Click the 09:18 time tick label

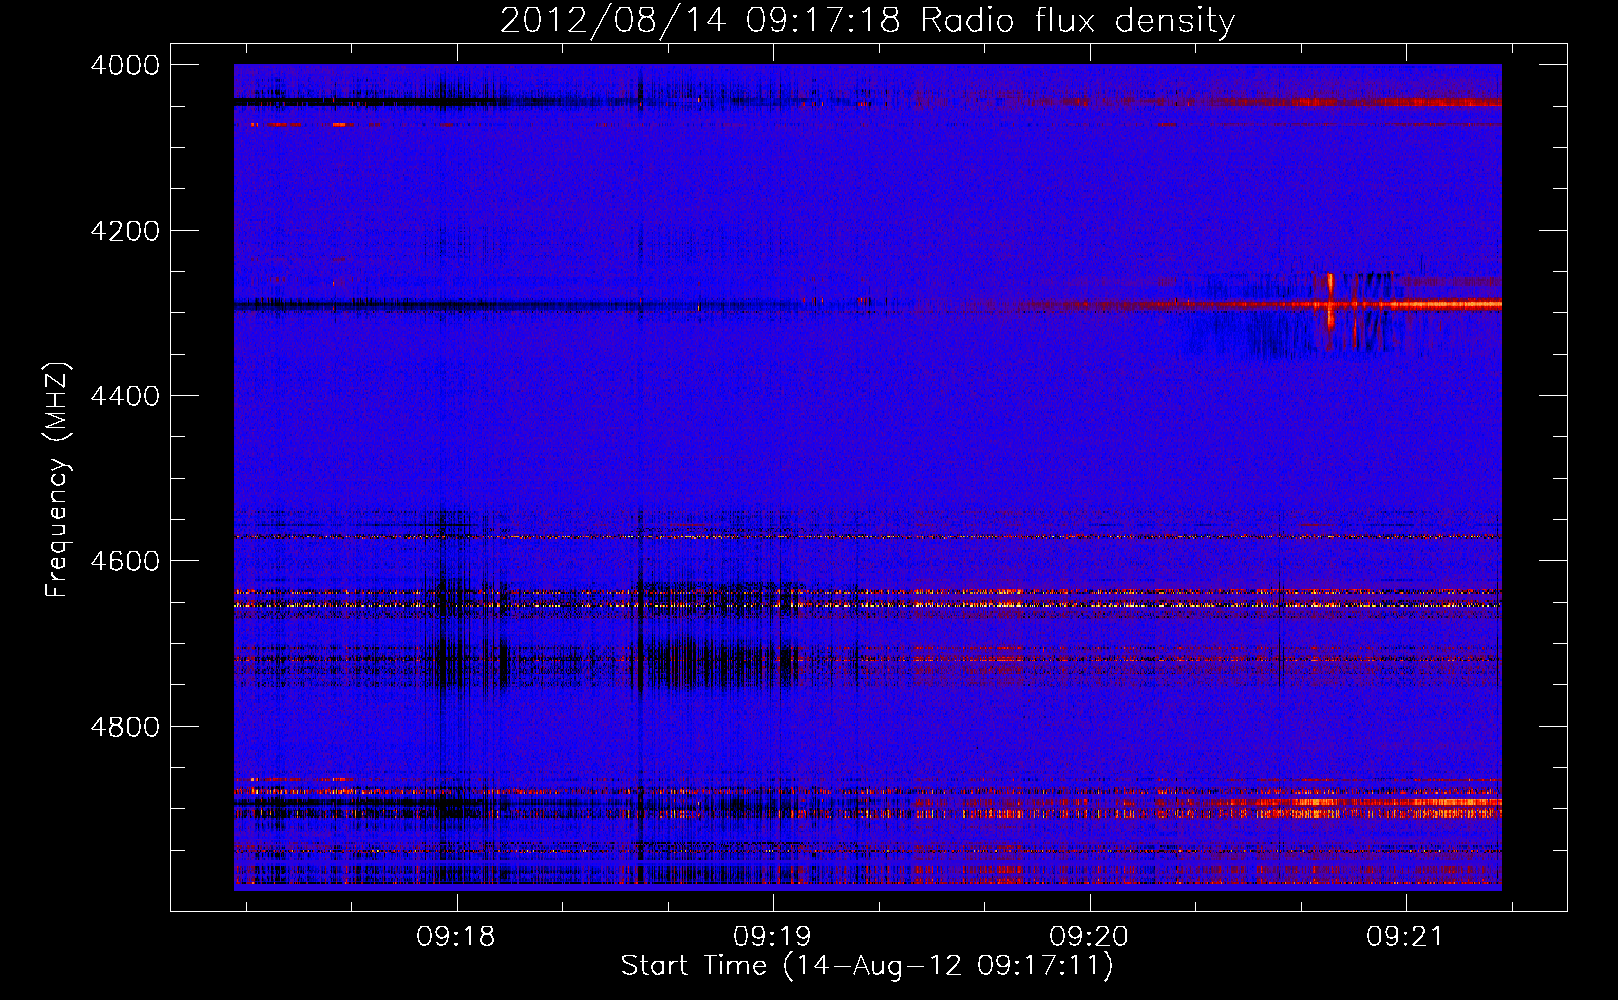click(457, 936)
